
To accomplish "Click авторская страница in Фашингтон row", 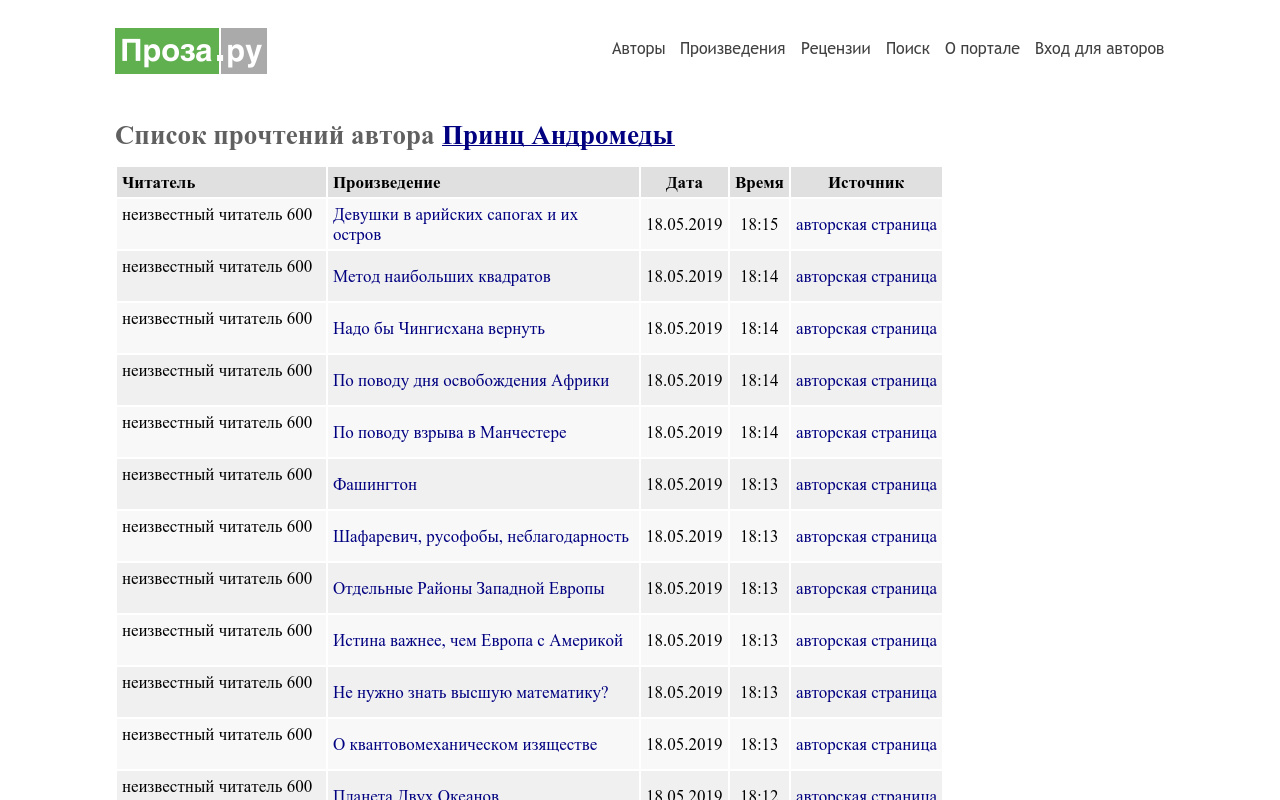I will coord(866,484).
